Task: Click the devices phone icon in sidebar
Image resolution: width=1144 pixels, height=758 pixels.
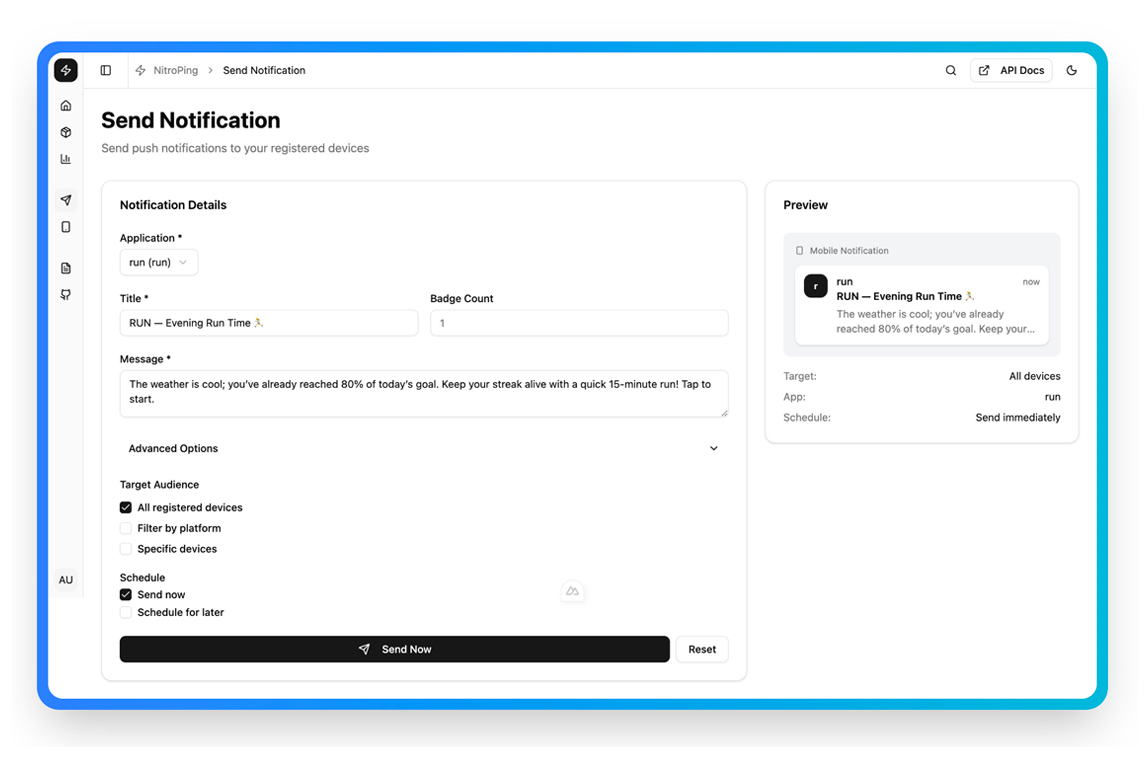Action: click(x=66, y=227)
